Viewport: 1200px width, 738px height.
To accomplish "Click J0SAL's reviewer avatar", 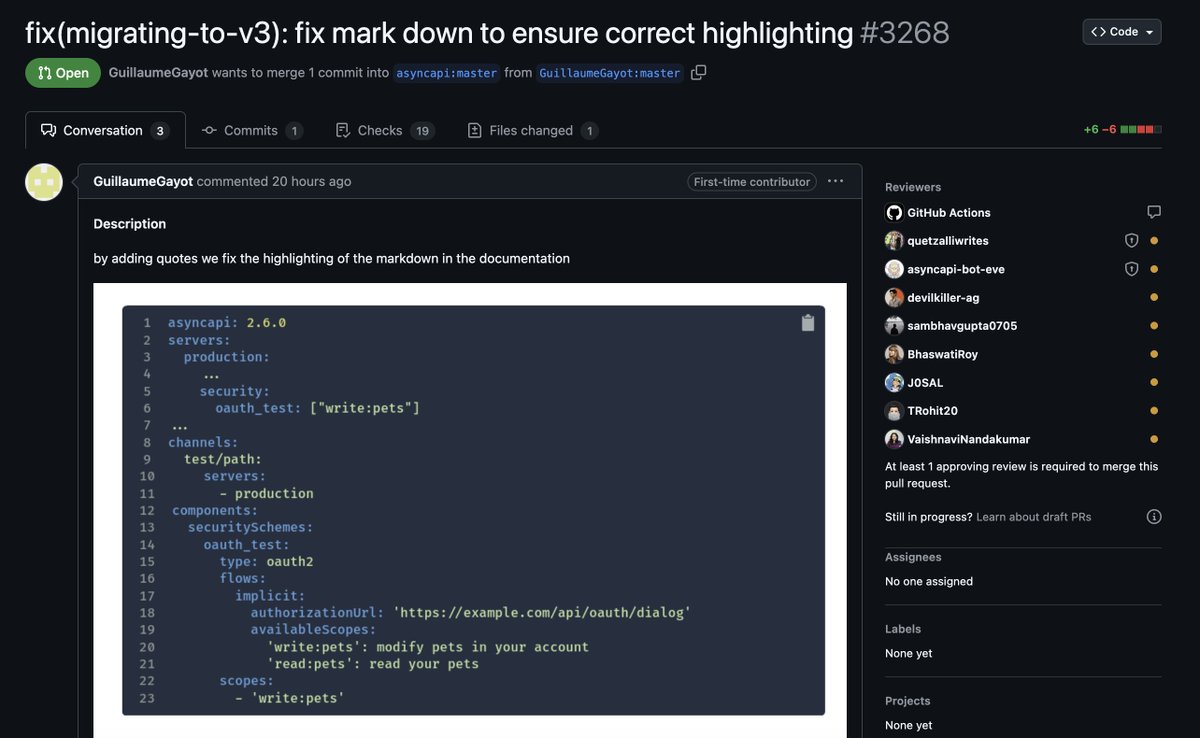I will point(894,382).
